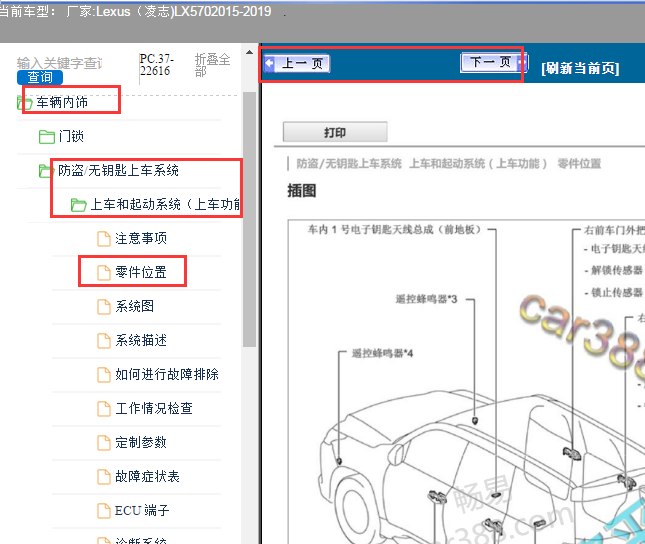The height and width of the screenshot is (544, 645).
Task: Click the 查询 search button
Action: click(x=40, y=77)
